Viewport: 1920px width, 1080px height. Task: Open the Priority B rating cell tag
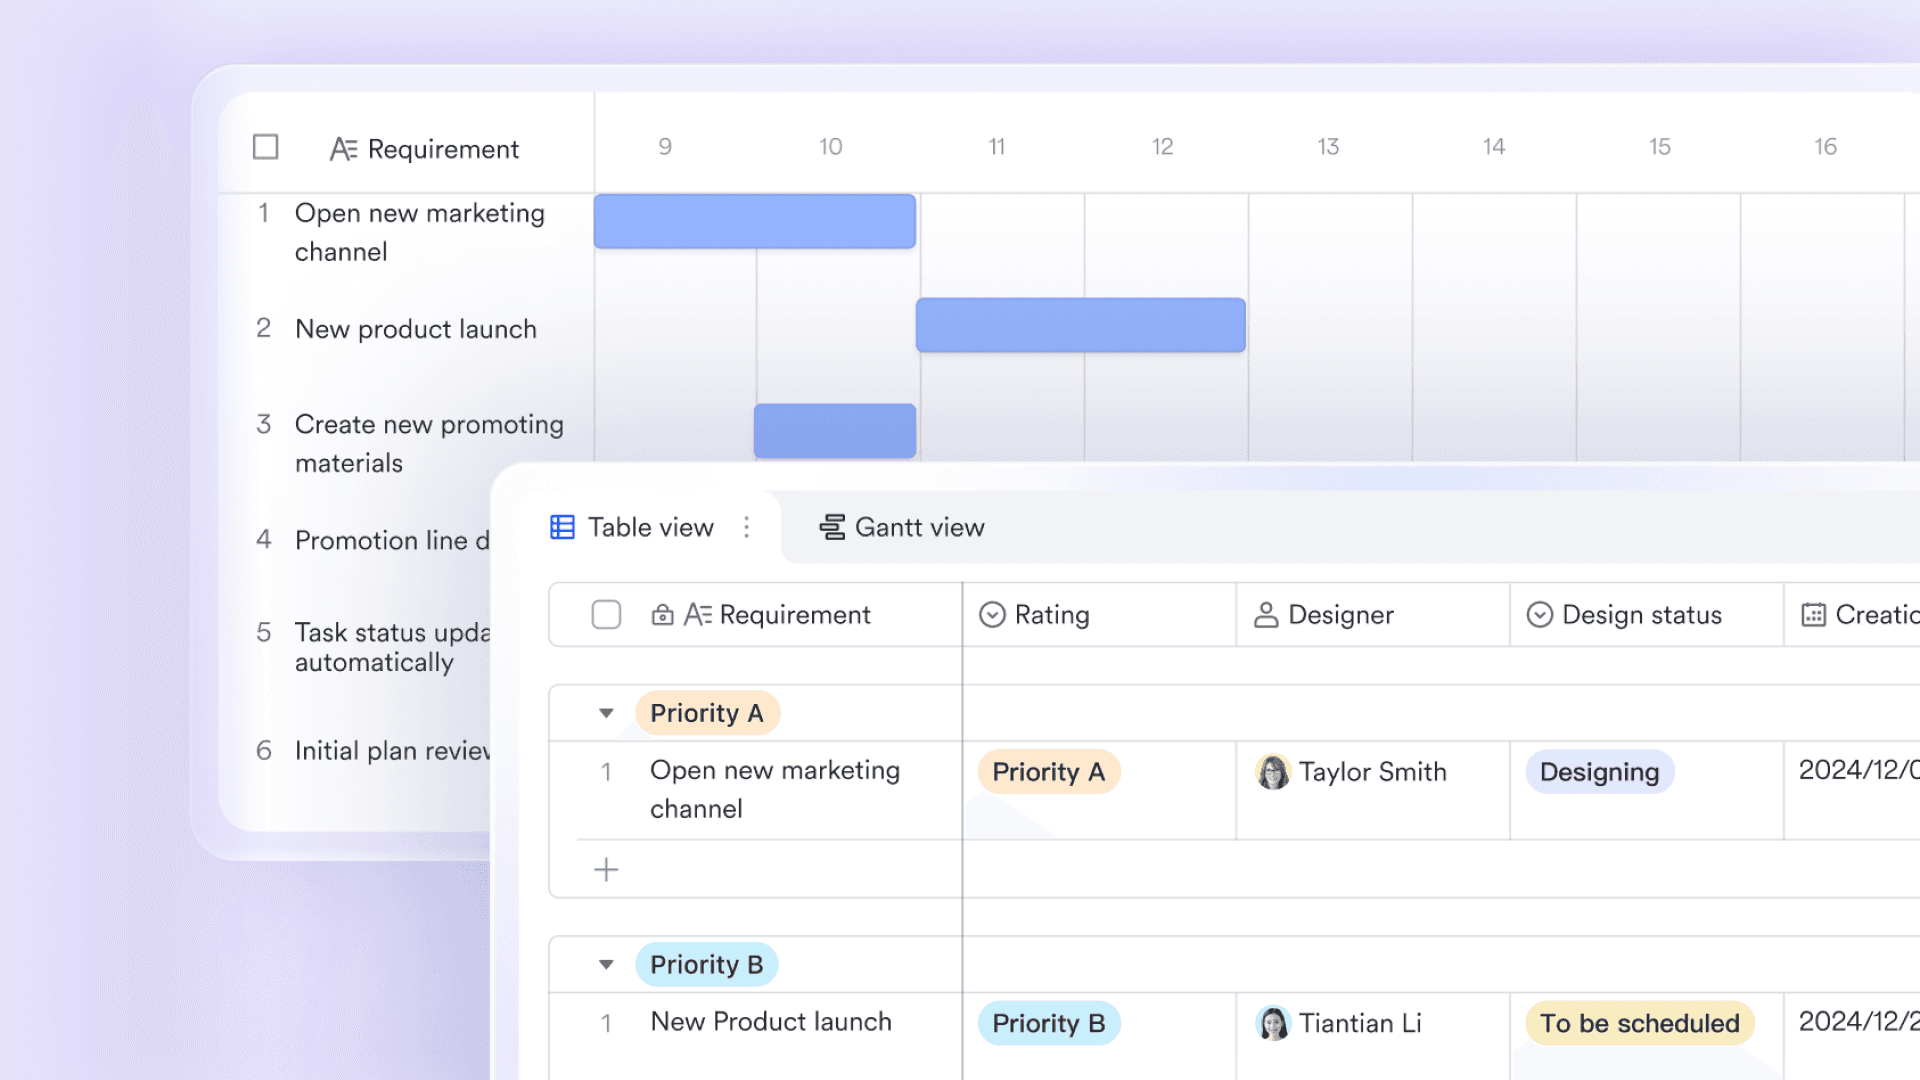point(1049,1023)
